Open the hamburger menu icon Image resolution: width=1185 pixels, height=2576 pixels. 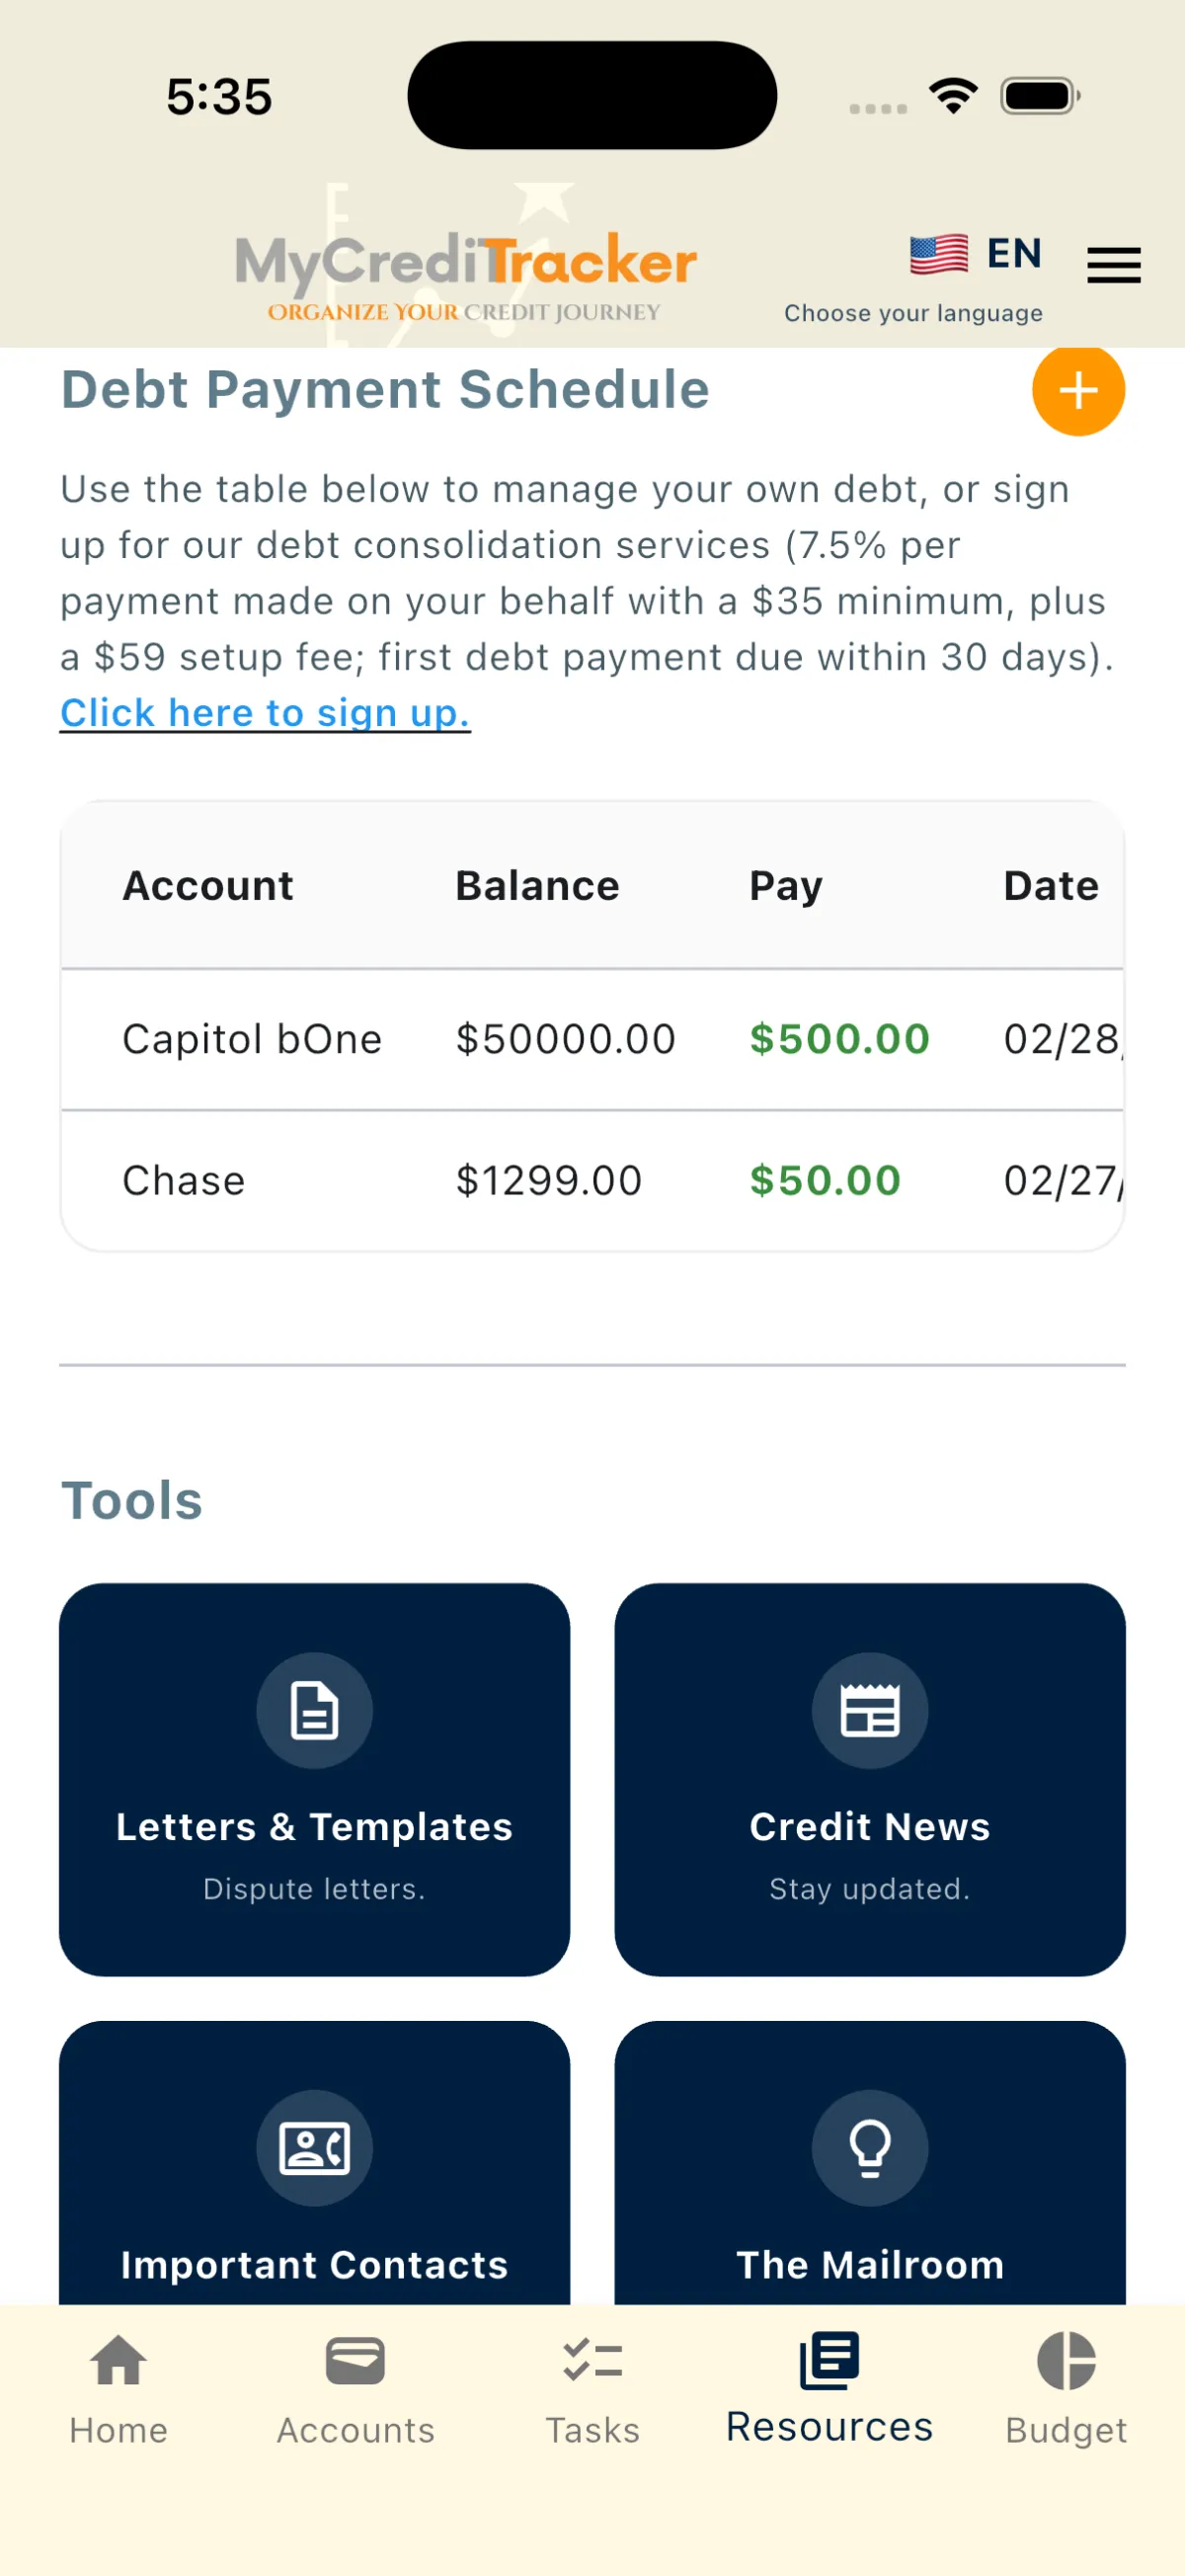[1113, 265]
